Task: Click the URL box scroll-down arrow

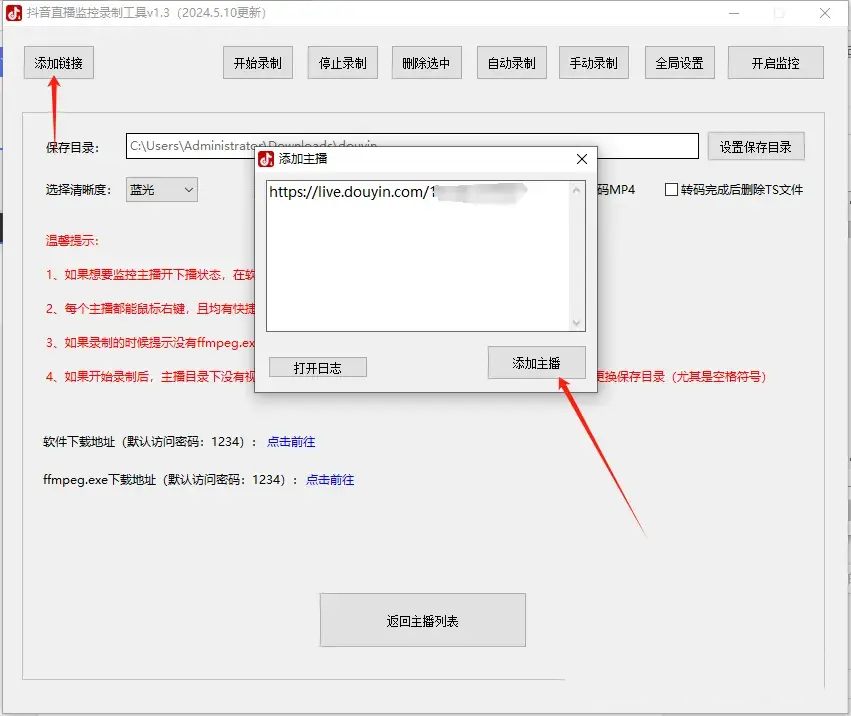Action: pos(576,322)
